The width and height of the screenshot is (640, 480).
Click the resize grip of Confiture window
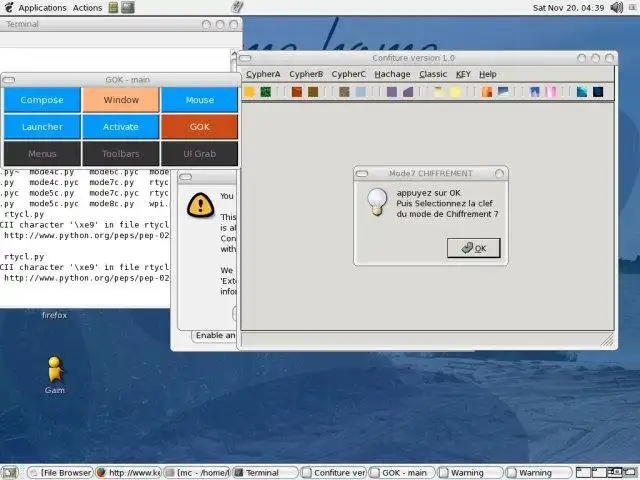[607, 340]
